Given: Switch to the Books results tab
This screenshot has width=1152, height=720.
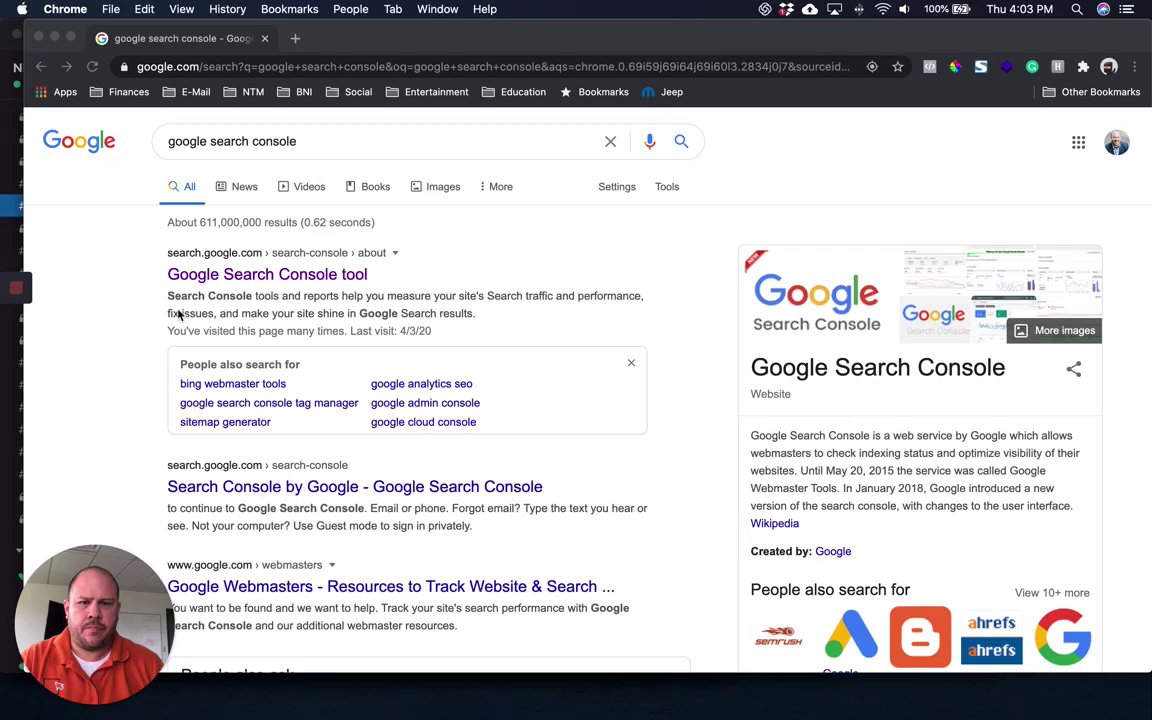Looking at the screenshot, I should point(367,187).
